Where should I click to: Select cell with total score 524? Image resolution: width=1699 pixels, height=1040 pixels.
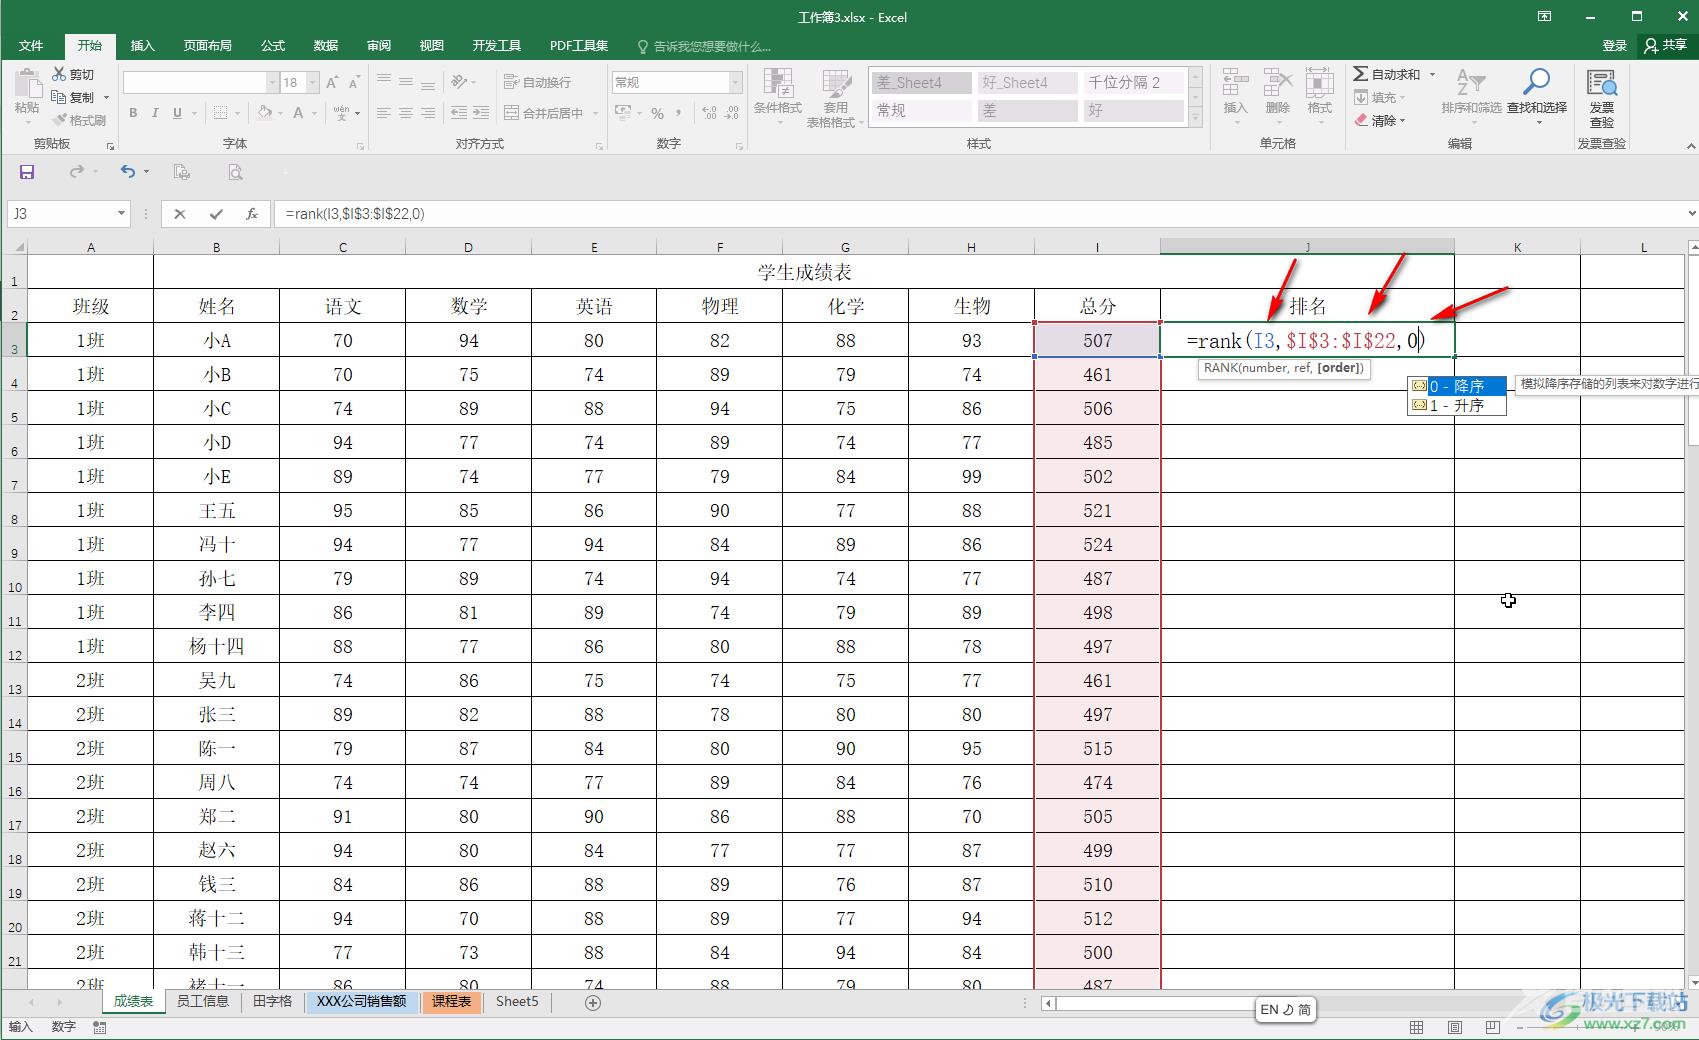click(1097, 545)
